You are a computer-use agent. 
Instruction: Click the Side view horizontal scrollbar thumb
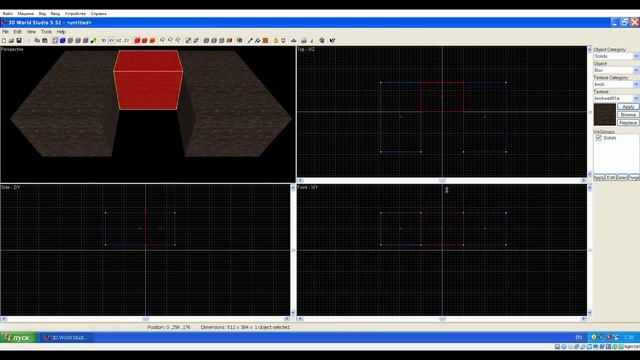146,319
